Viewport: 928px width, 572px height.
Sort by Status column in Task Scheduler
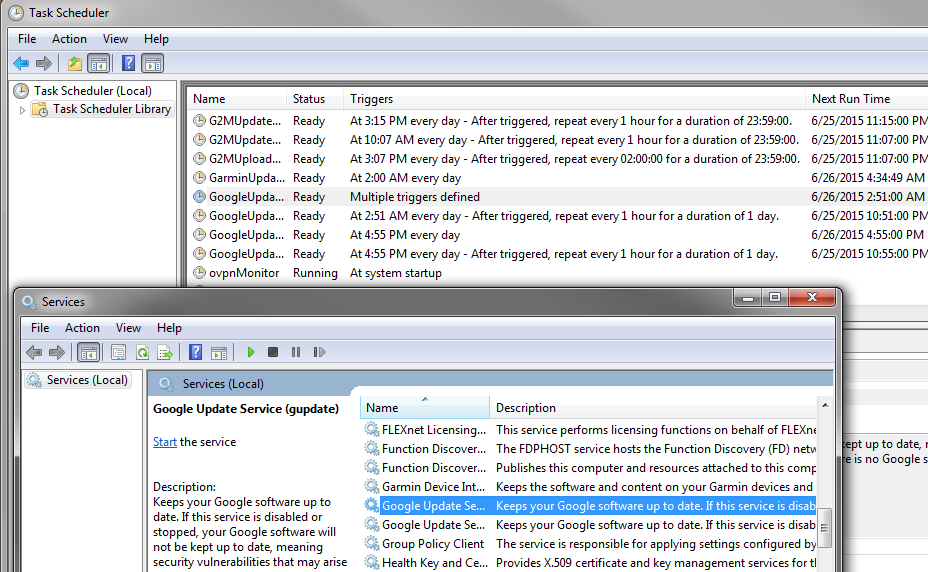tap(315, 99)
